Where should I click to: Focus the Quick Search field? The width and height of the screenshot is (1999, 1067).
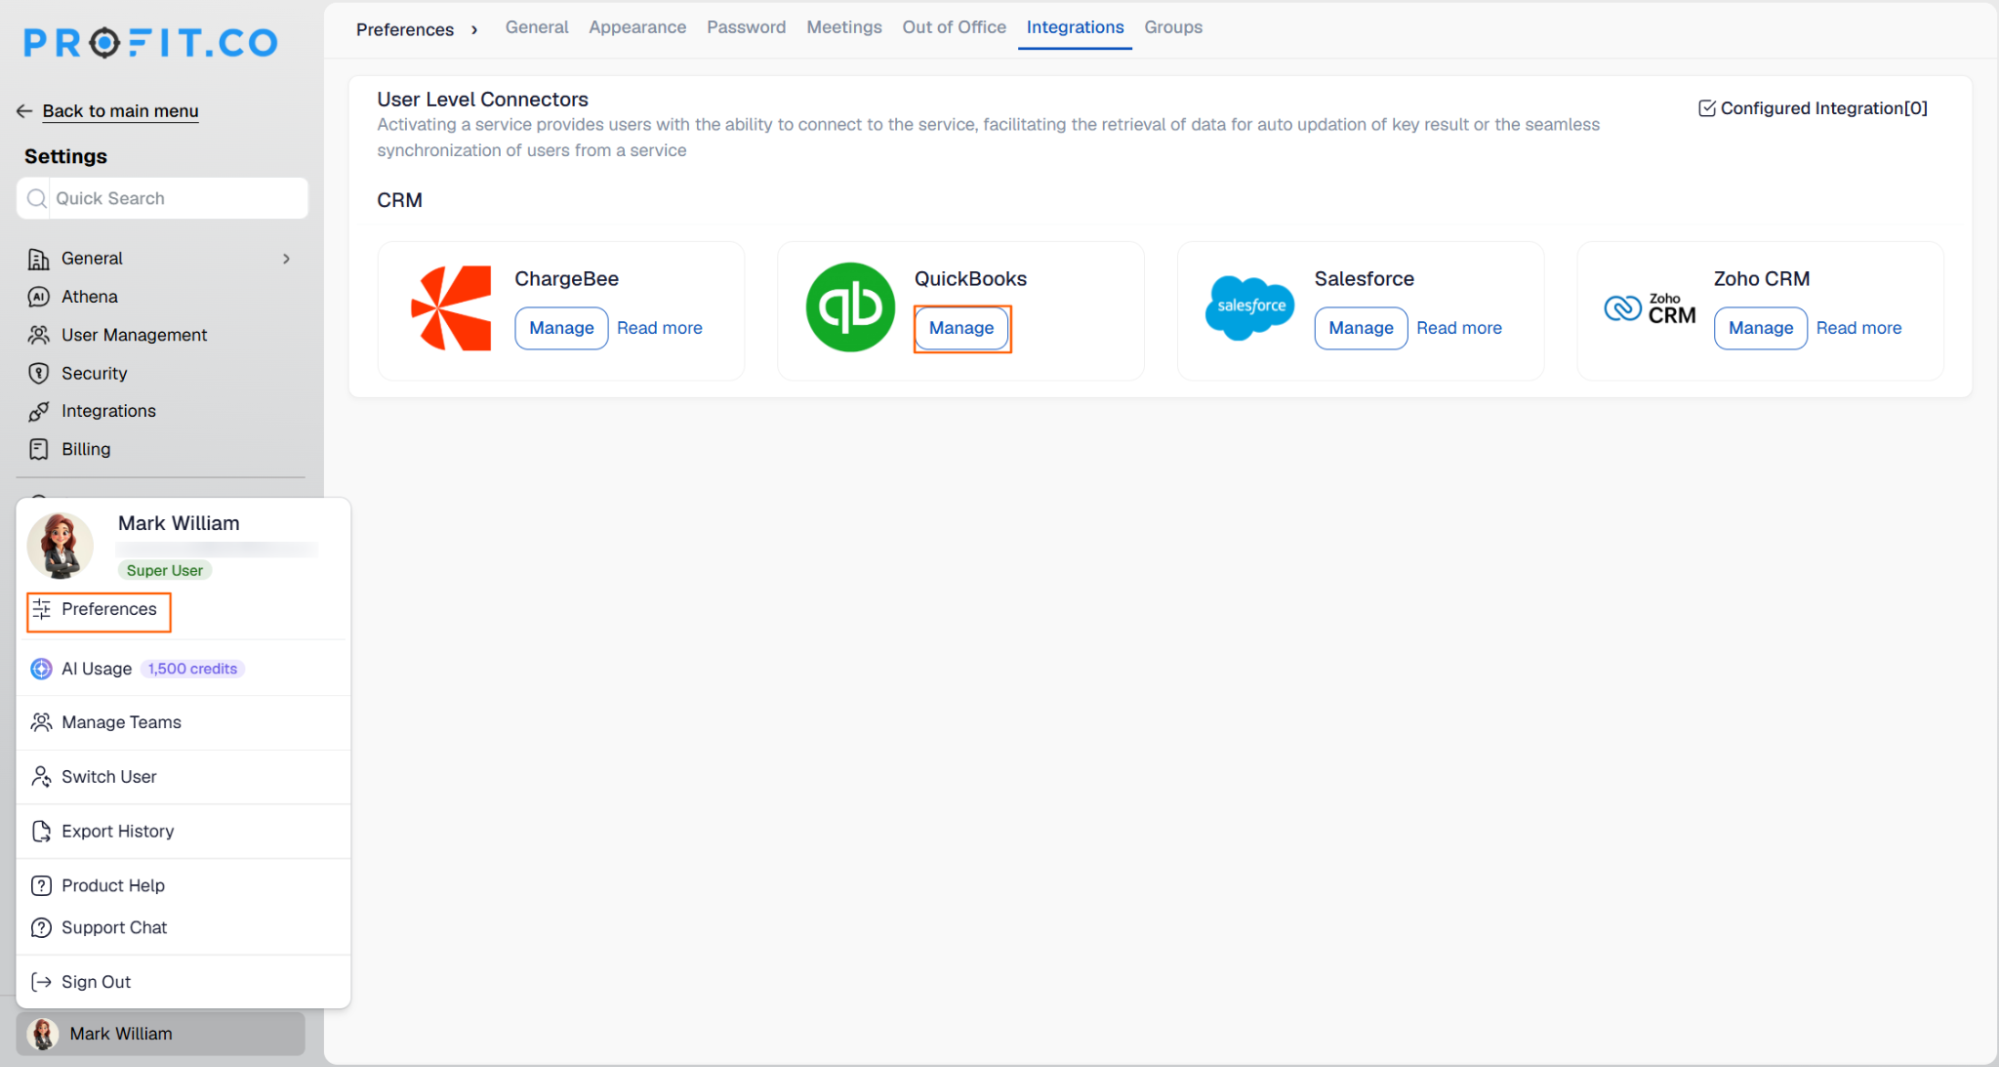[x=162, y=198]
